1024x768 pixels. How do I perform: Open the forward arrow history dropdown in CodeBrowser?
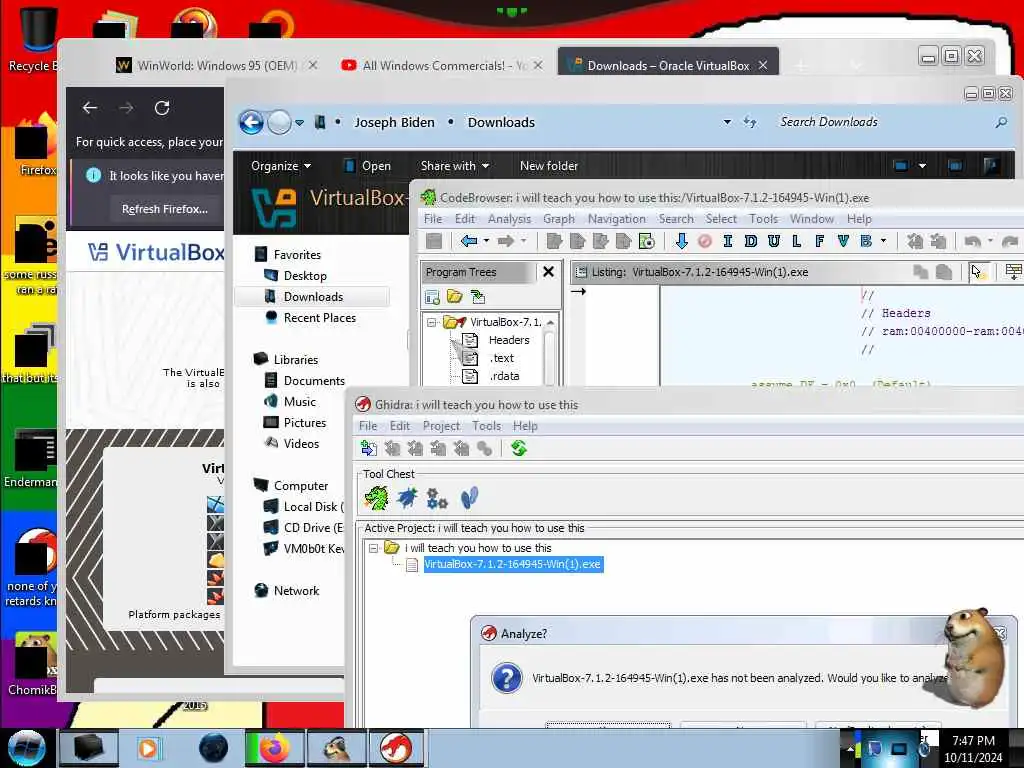(523, 241)
